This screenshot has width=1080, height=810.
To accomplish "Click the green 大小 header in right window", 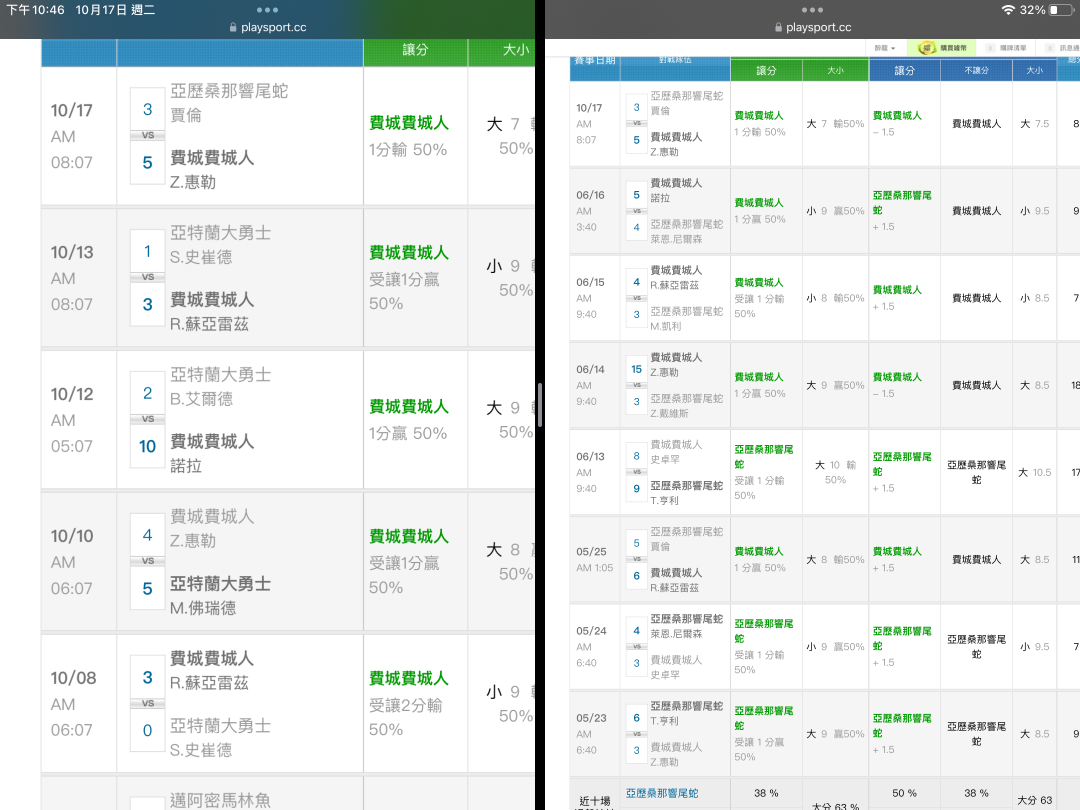I will [x=835, y=70].
